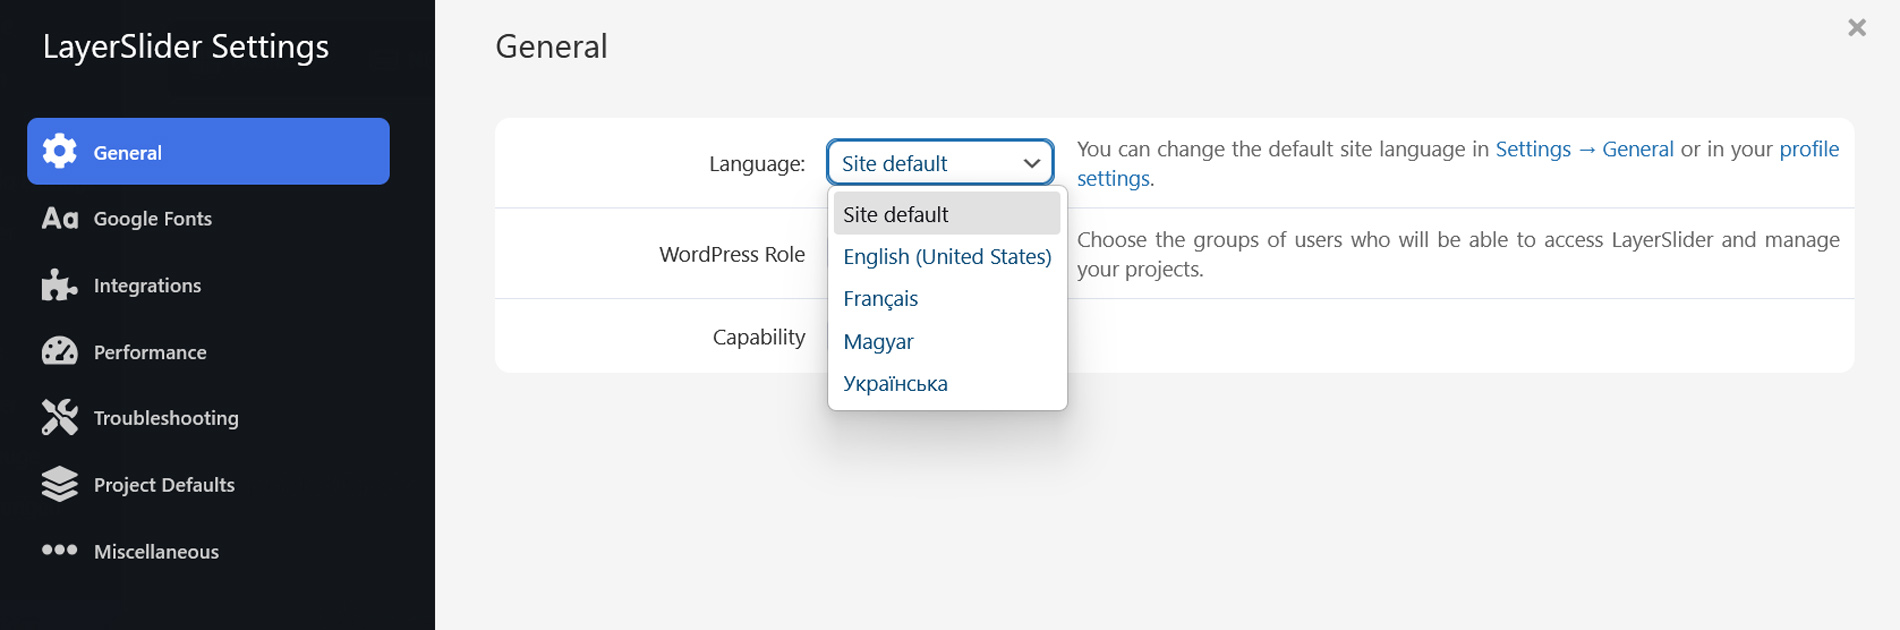Click the Google Fonts Aa icon
Viewport: 1900px width, 630px height.
tap(59, 218)
